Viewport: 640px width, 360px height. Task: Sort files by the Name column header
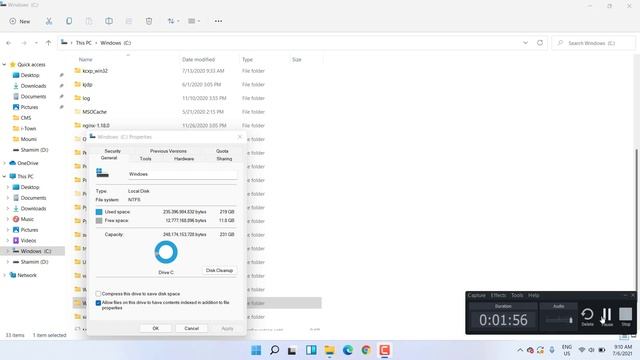click(85, 60)
